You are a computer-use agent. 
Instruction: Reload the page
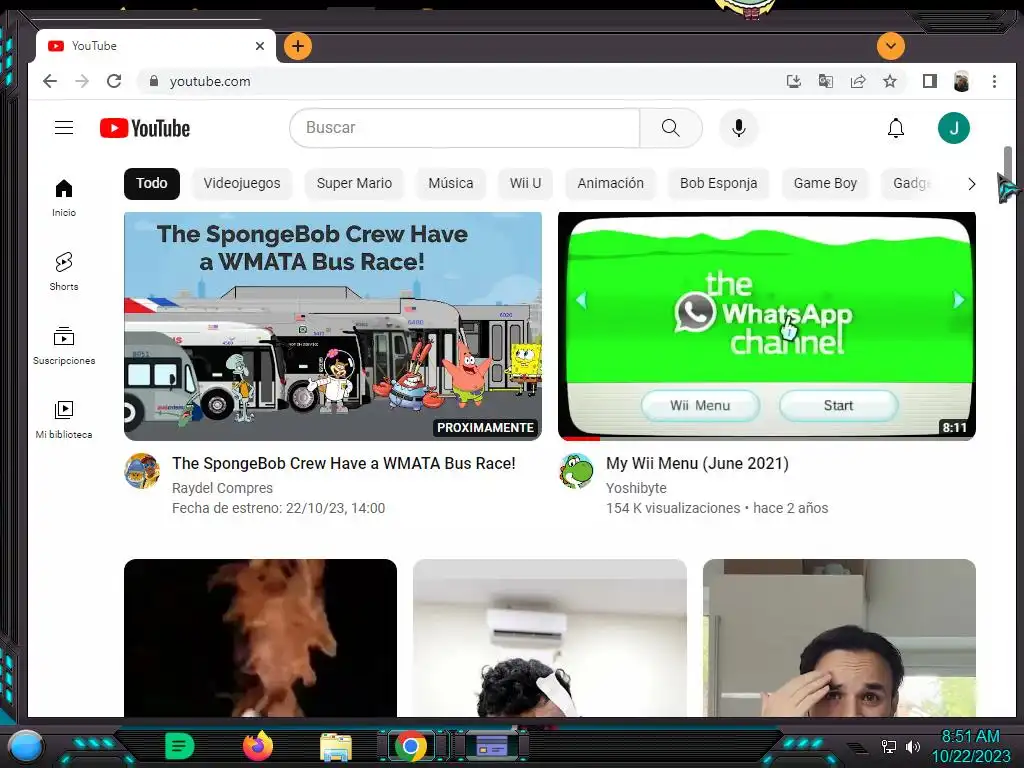click(x=114, y=81)
